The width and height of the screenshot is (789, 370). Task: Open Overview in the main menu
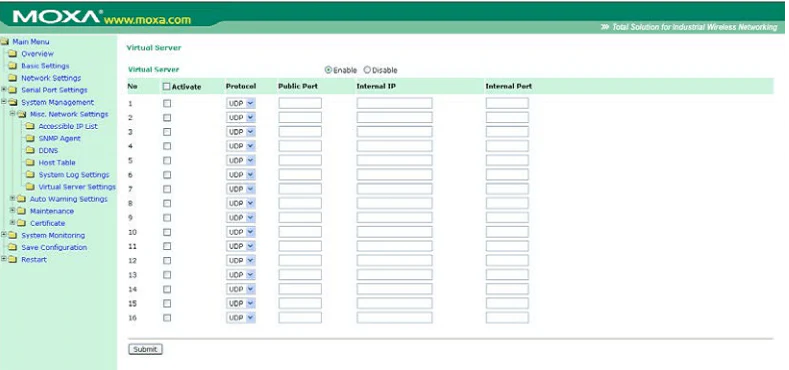click(37, 54)
